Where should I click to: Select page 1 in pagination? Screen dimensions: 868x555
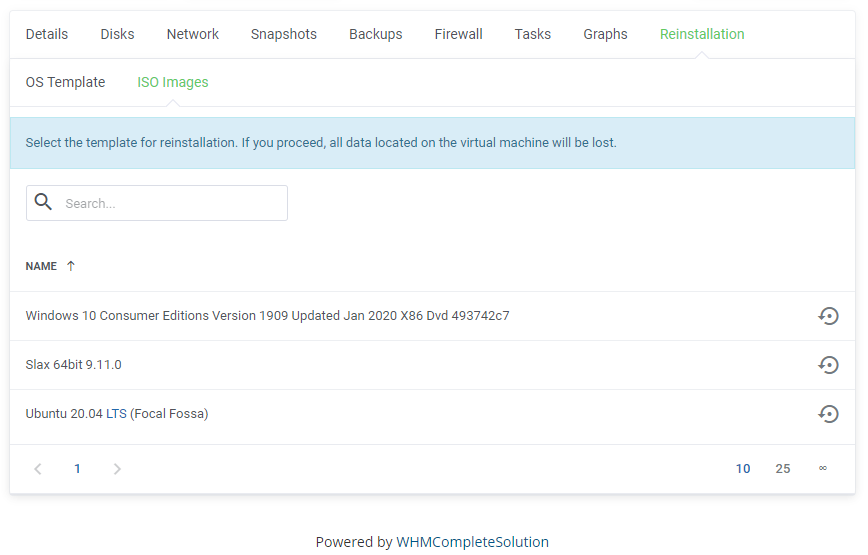[x=78, y=469]
